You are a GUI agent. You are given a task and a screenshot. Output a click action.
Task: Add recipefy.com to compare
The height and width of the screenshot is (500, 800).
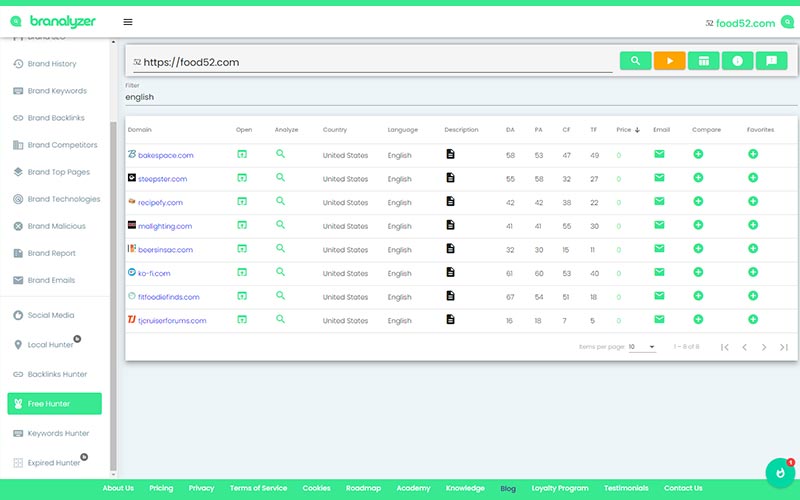pyautogui.click(x=698, y=201)
